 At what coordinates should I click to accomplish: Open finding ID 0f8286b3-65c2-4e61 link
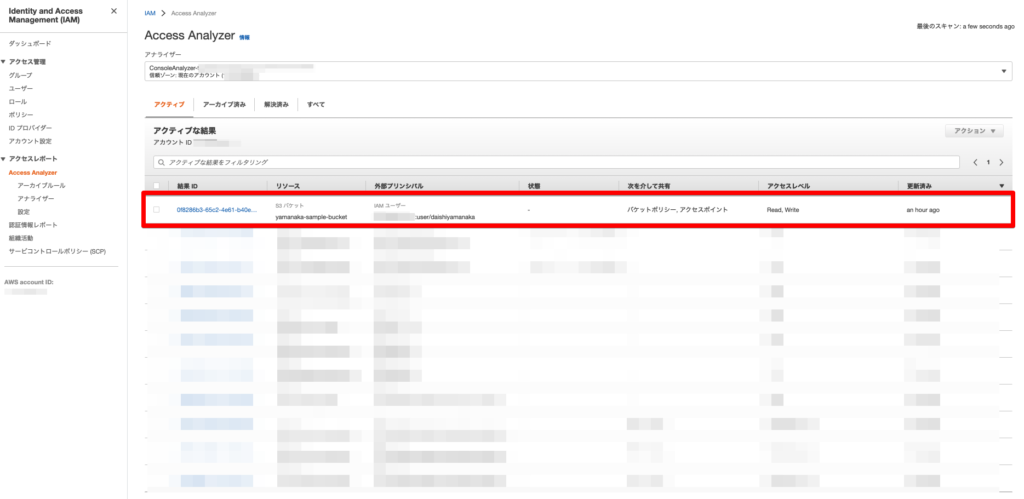tap(216, 210)
